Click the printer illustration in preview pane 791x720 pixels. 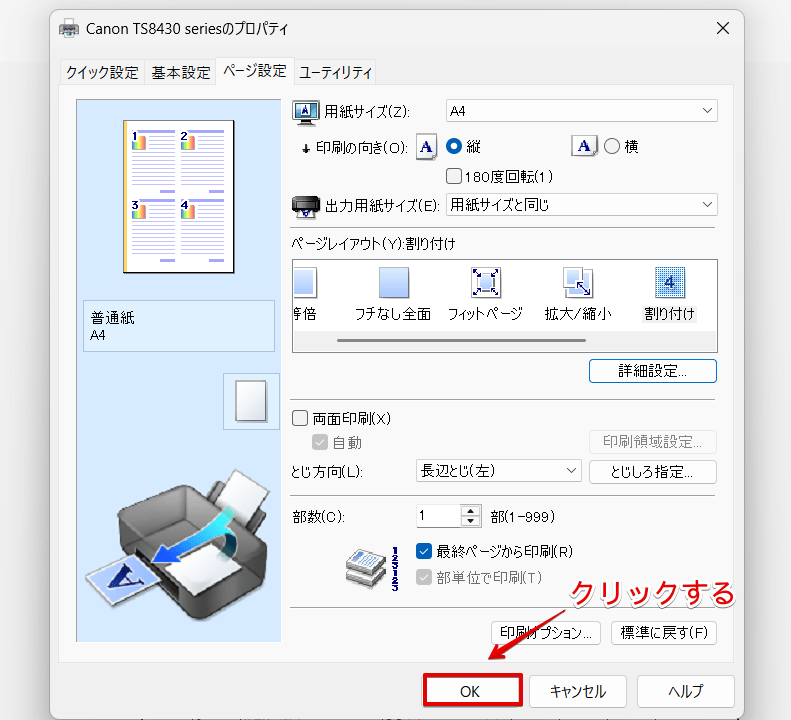[179, 546]
